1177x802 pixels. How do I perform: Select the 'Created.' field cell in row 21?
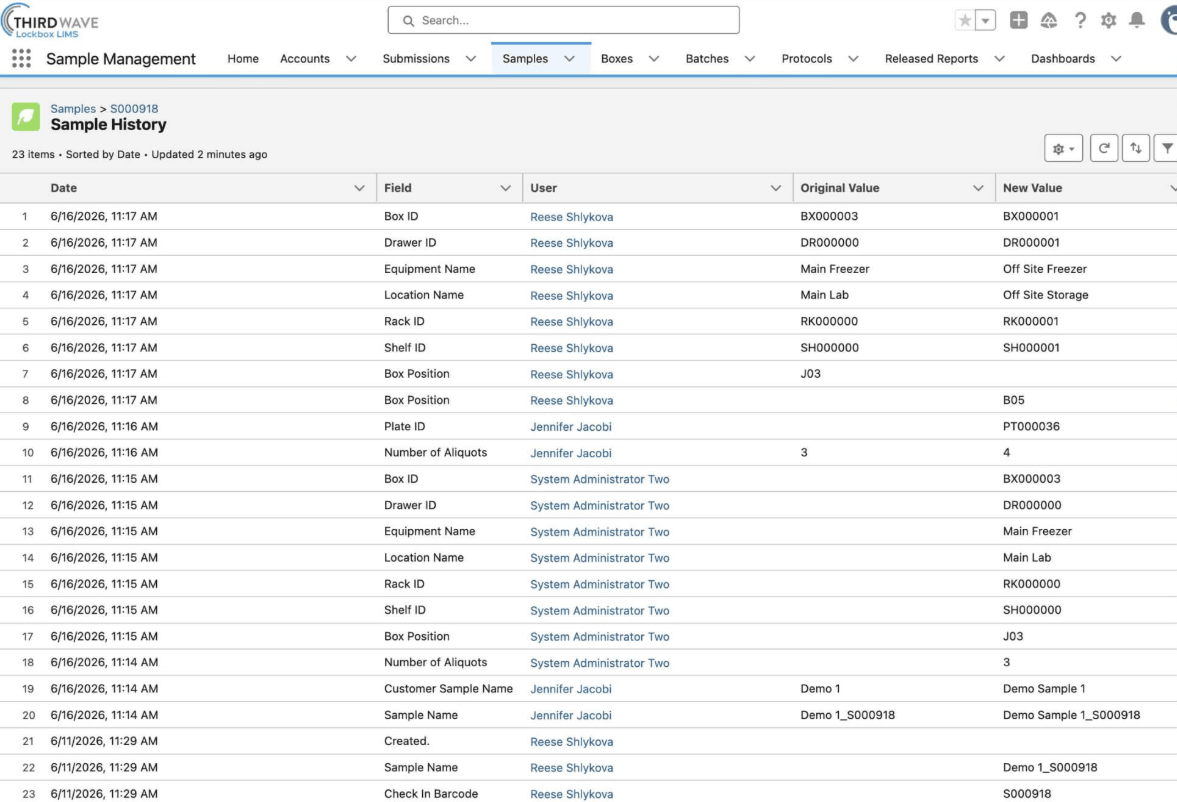(x=407, y=741)
